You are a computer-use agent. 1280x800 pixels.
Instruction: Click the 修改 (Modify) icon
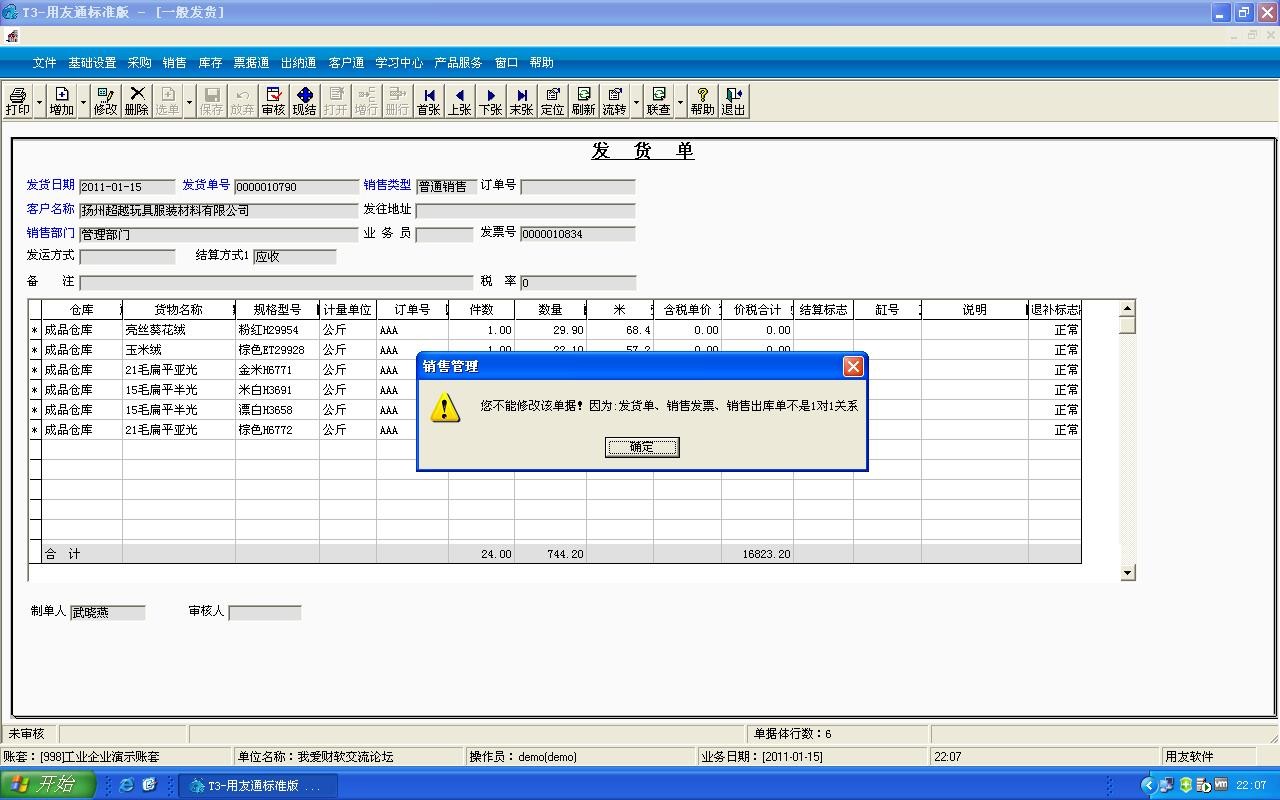[105, 100]
